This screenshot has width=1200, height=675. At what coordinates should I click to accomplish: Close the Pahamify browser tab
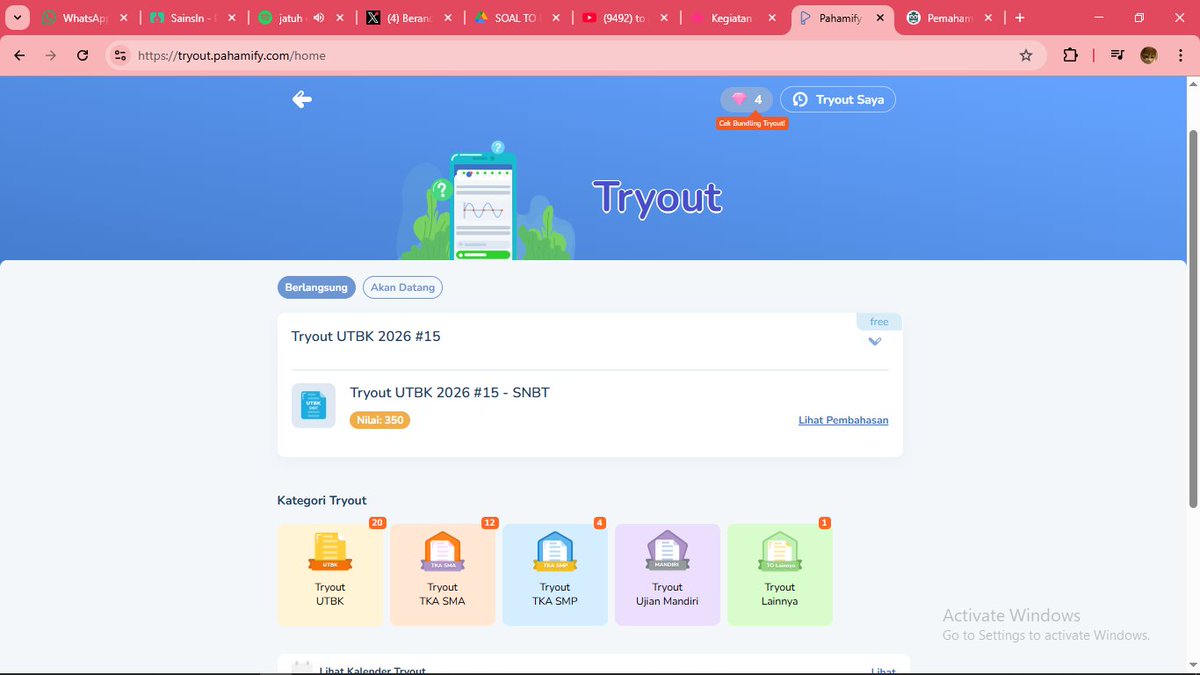coord(881,18)
